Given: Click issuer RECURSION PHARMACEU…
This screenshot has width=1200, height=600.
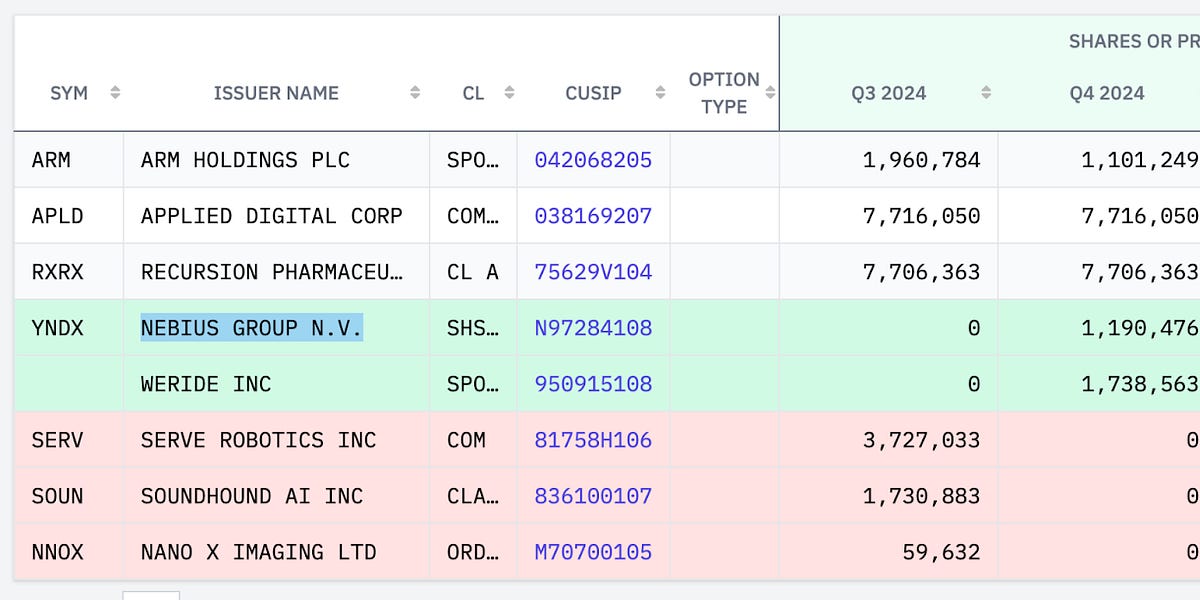Looking at the screenshot, I should coord(272,272).
